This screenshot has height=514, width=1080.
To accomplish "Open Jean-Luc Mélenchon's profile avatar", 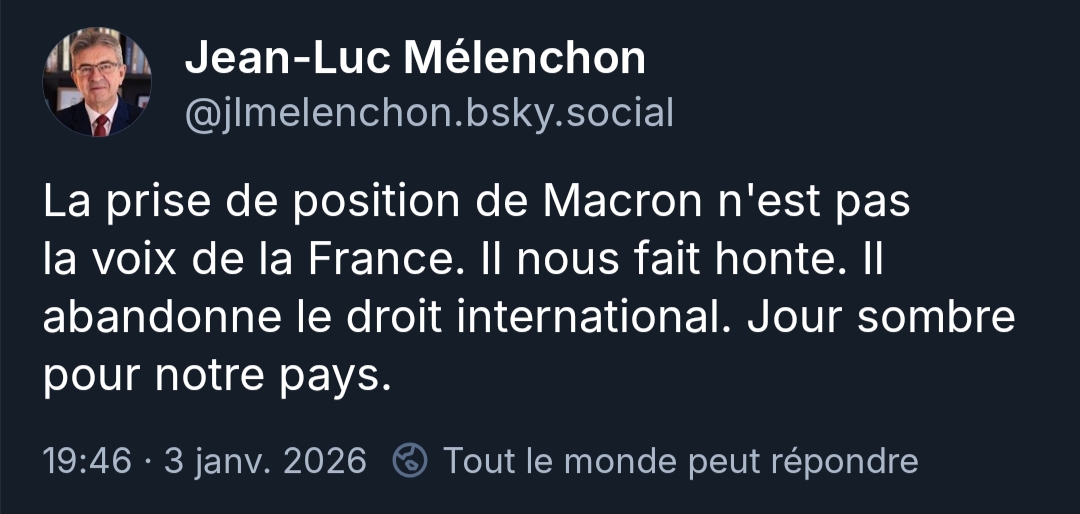I will coord(97,82).
